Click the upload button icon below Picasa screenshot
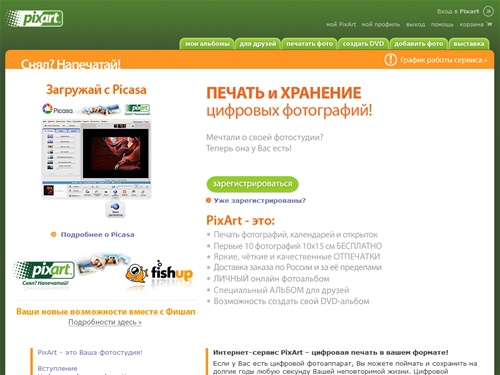500x375 pixels. (x=115, y=210)
